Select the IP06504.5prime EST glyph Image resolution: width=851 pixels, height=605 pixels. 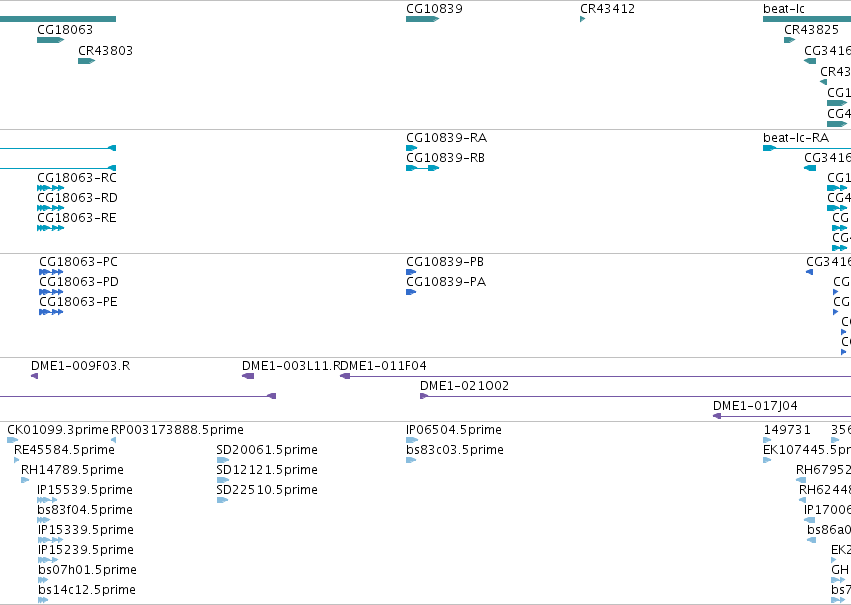(412, 441)
